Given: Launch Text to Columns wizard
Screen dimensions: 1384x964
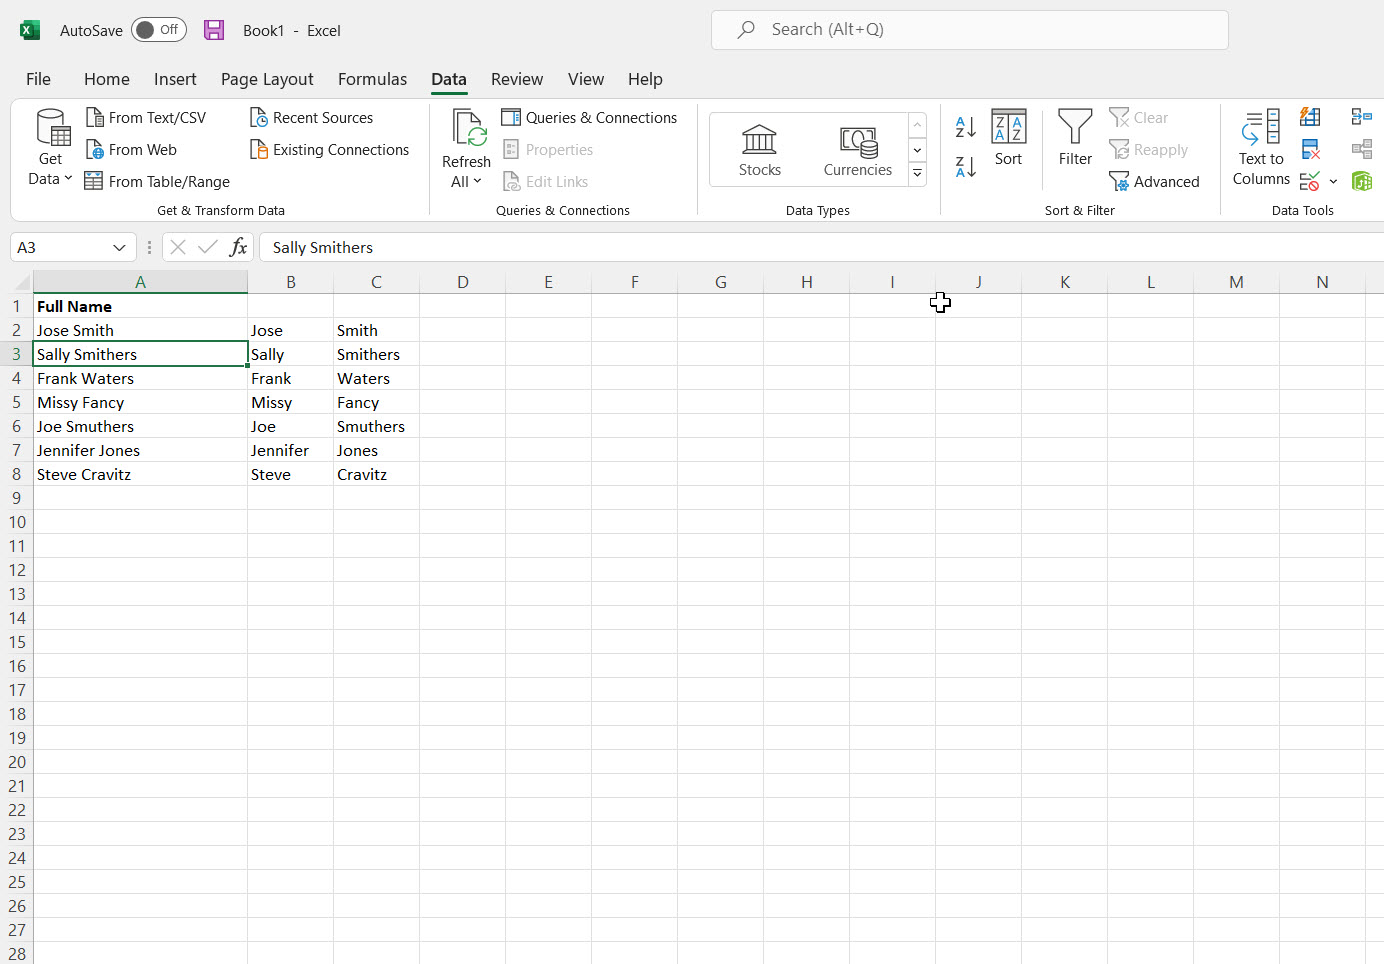Looking at the screenshot, I should (x=1261, y=148).
